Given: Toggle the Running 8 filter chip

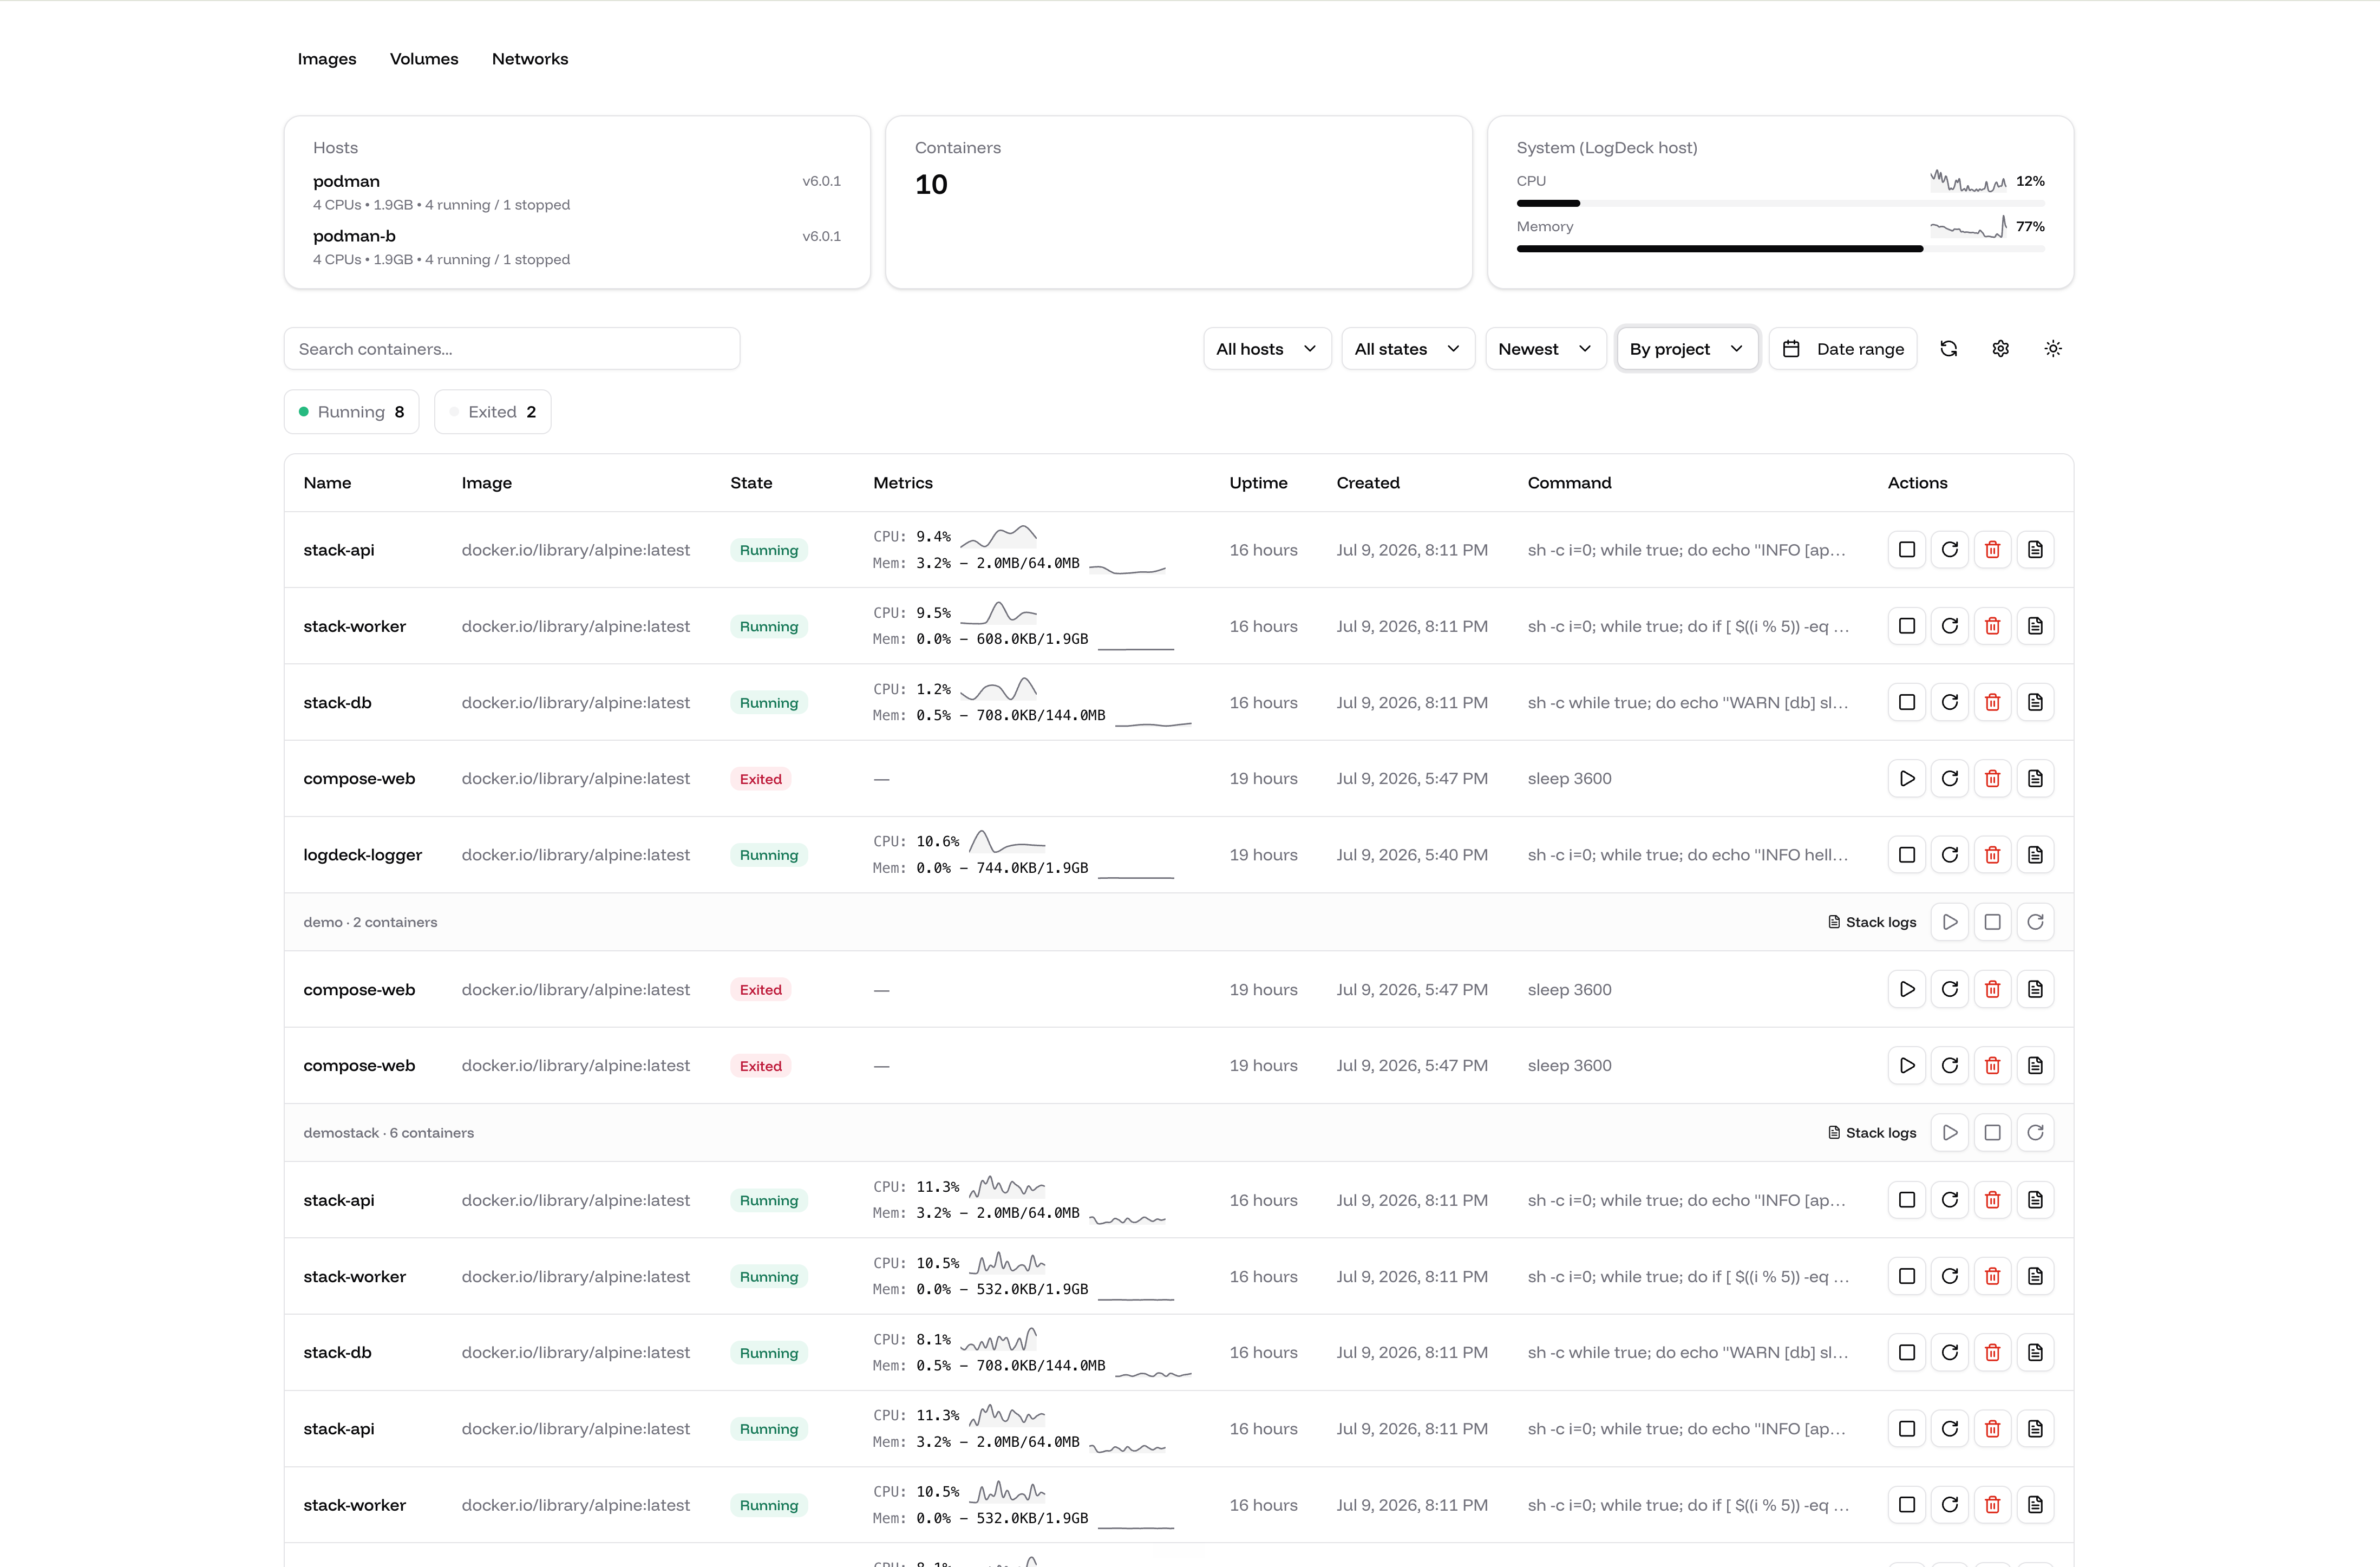Looking at the screenshot, I should click(351, 412).
